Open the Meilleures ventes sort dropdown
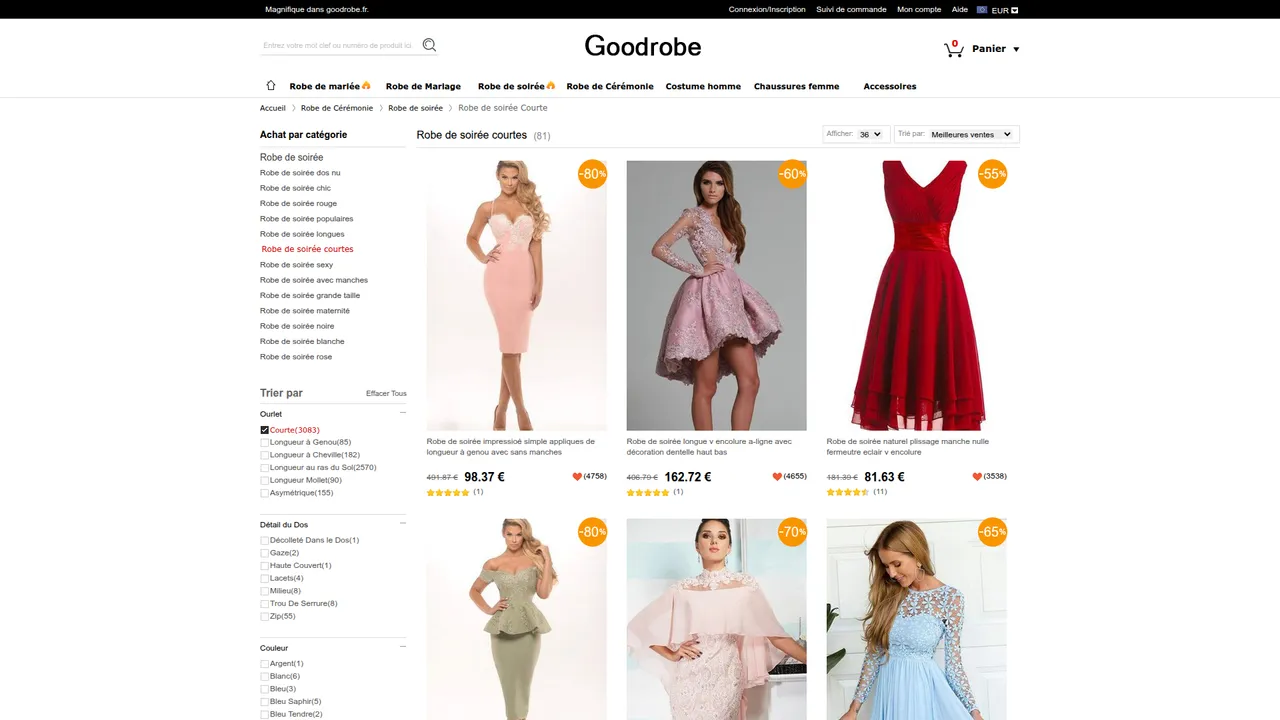1280x720 pixels. pyautogui.click(x=971, y=134)
